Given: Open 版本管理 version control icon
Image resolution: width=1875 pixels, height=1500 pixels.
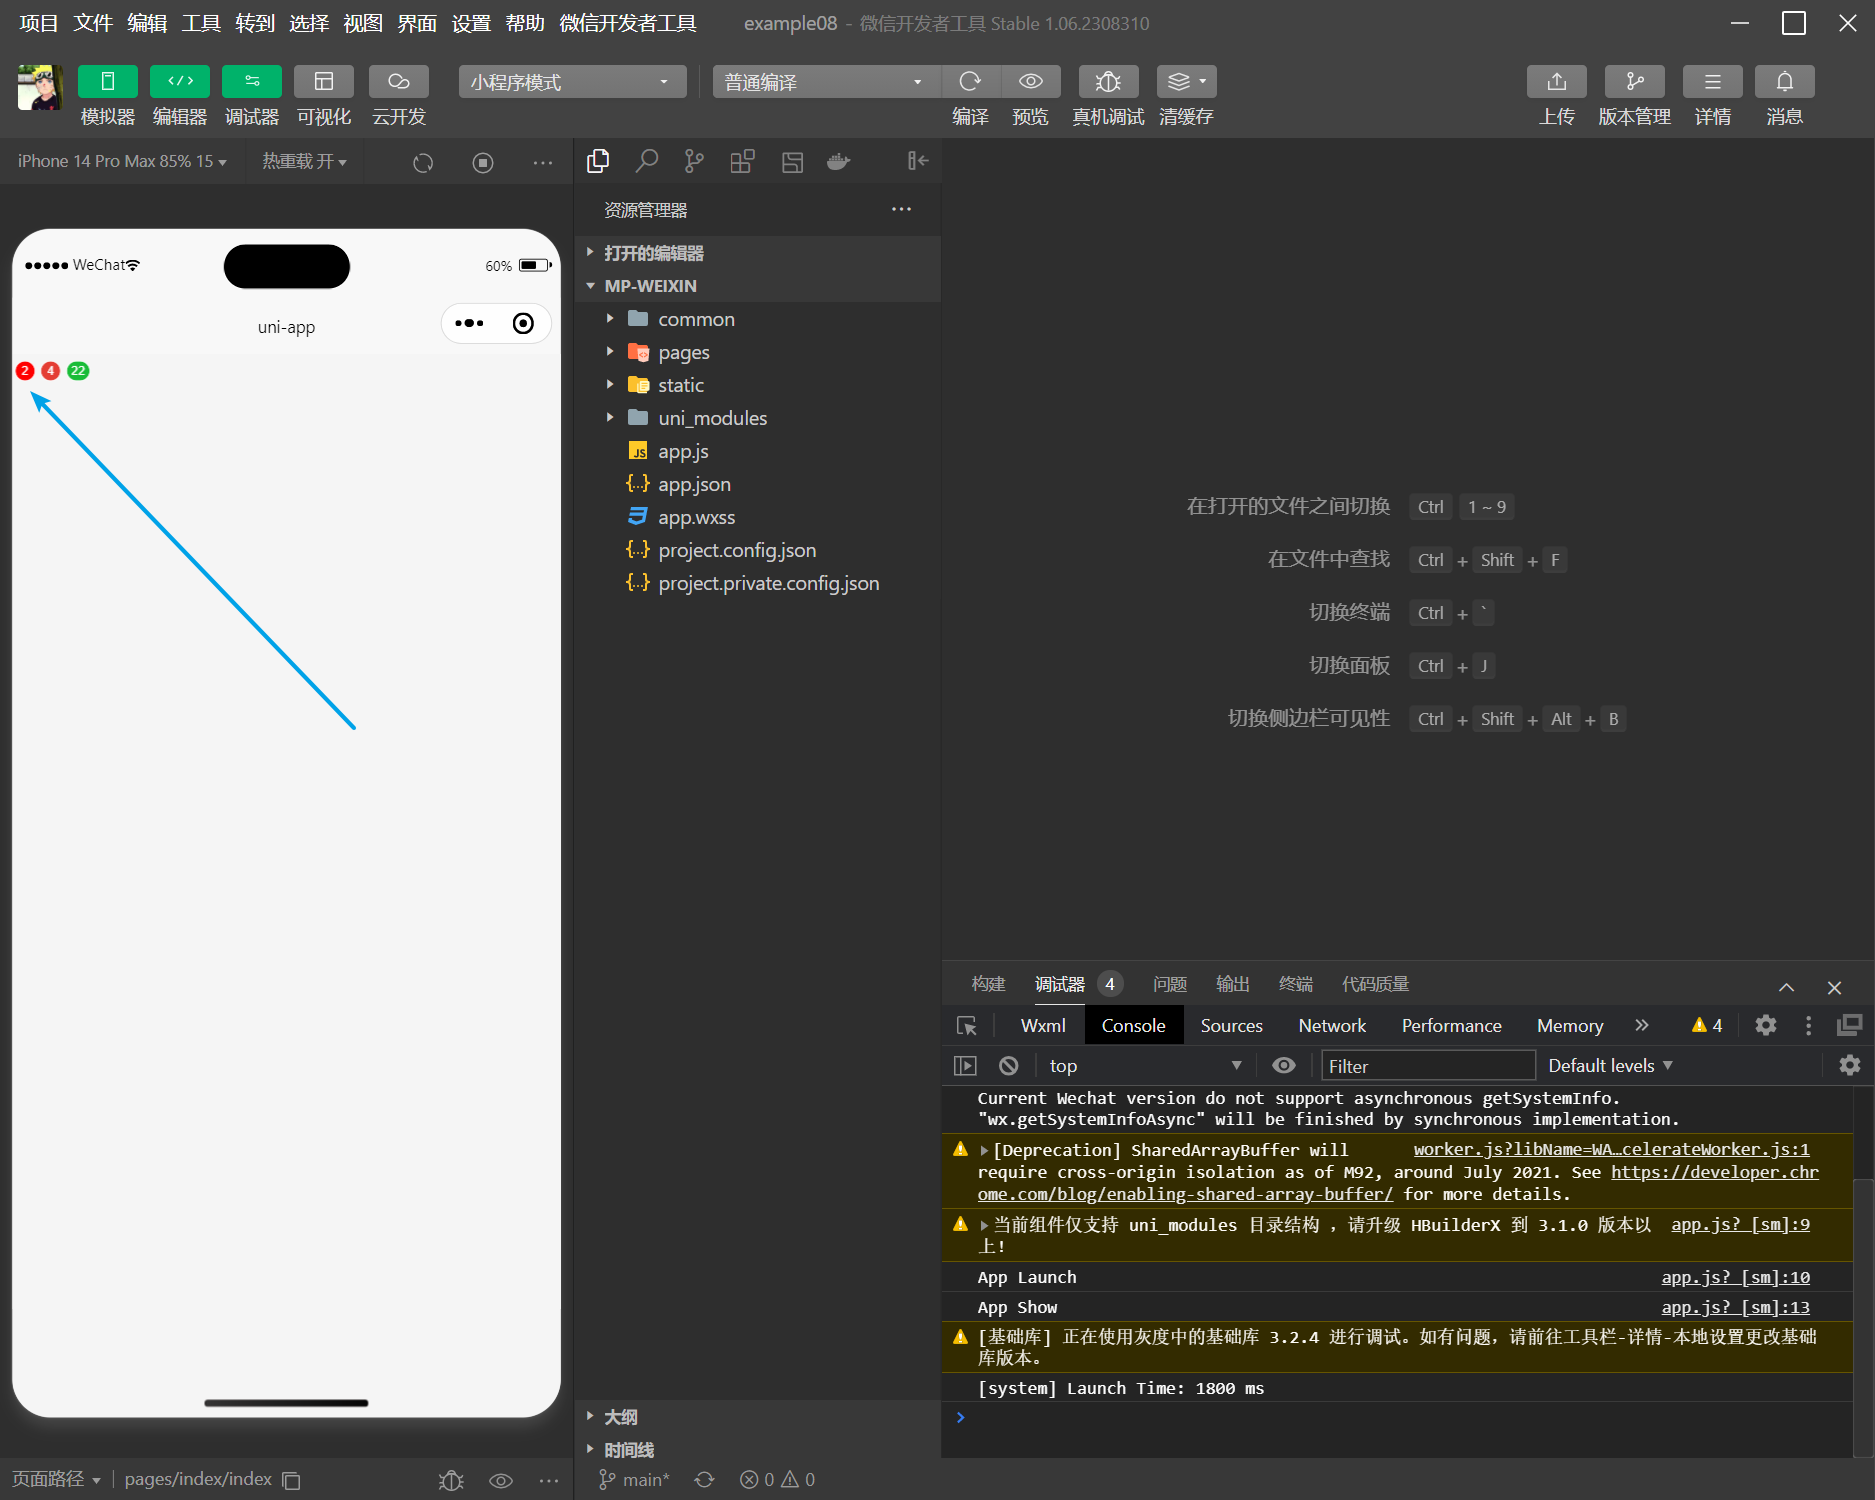Looking at the screenshot, I should click(1635, 81).
